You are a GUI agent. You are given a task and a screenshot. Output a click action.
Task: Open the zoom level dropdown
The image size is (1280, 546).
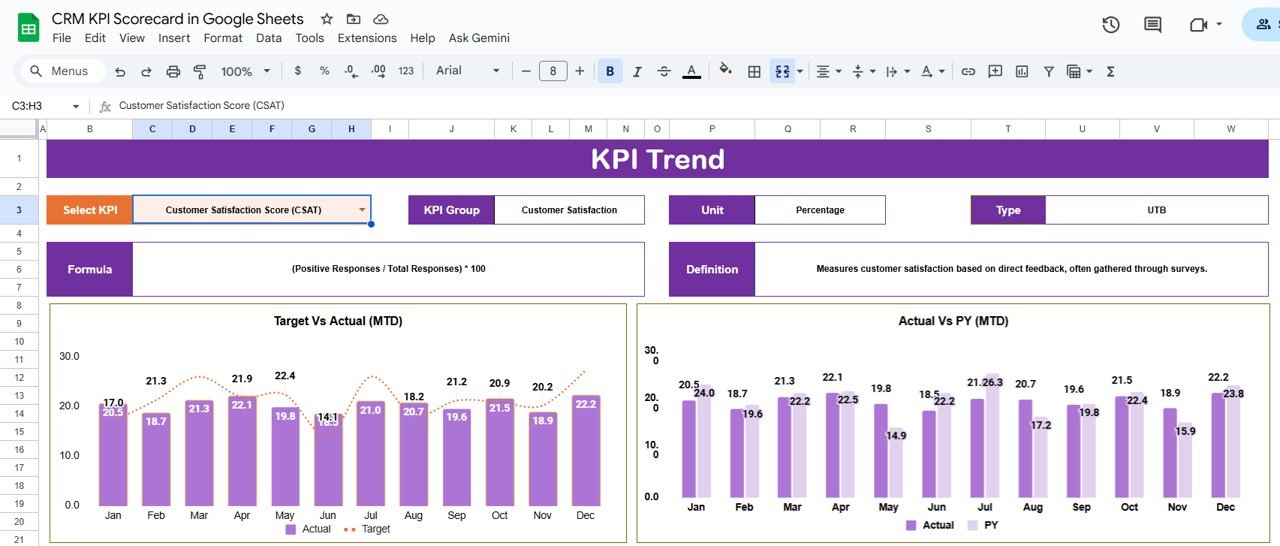245,71
